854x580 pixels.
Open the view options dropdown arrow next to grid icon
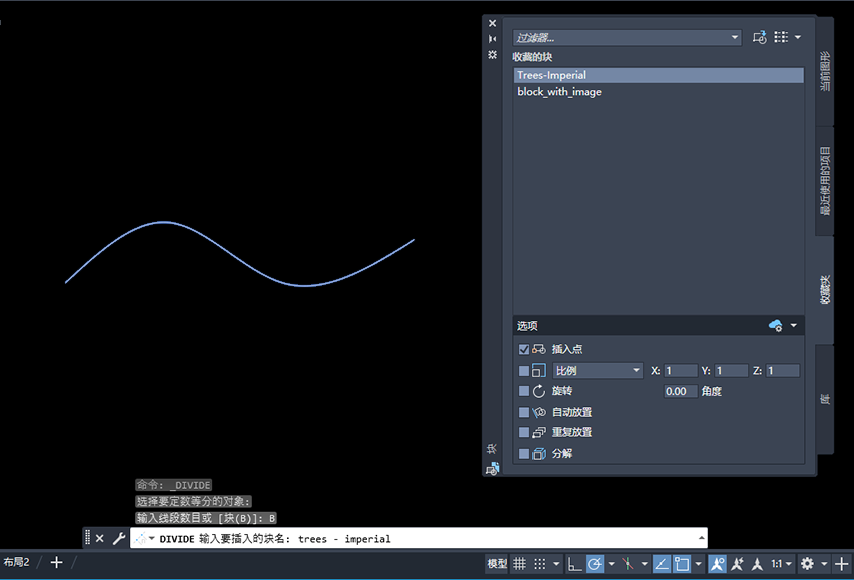tap(798, 37)
